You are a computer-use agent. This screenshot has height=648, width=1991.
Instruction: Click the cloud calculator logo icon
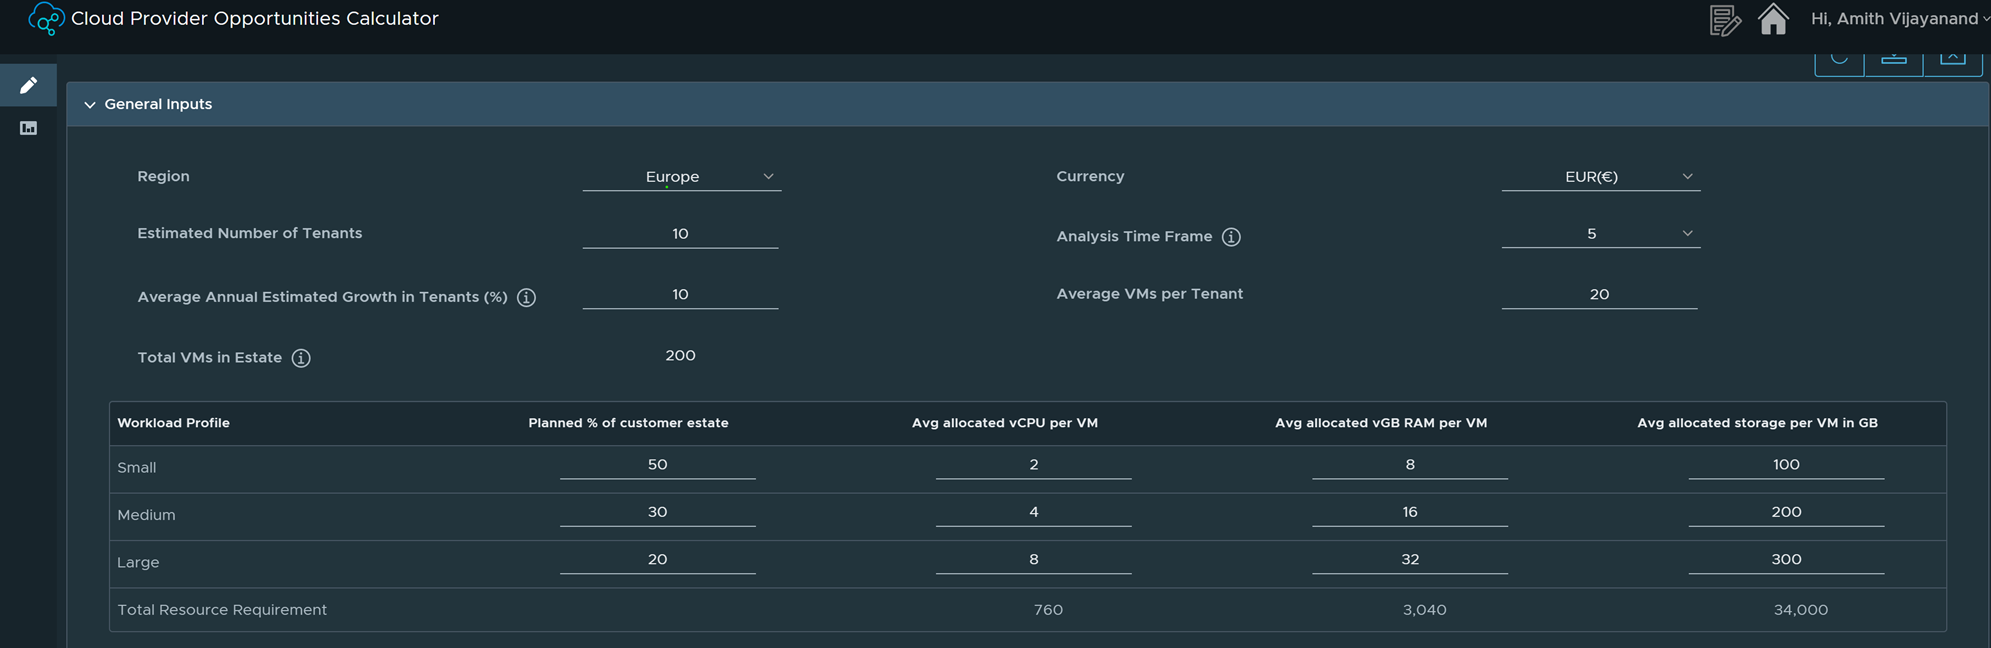(x=45, y=19)
